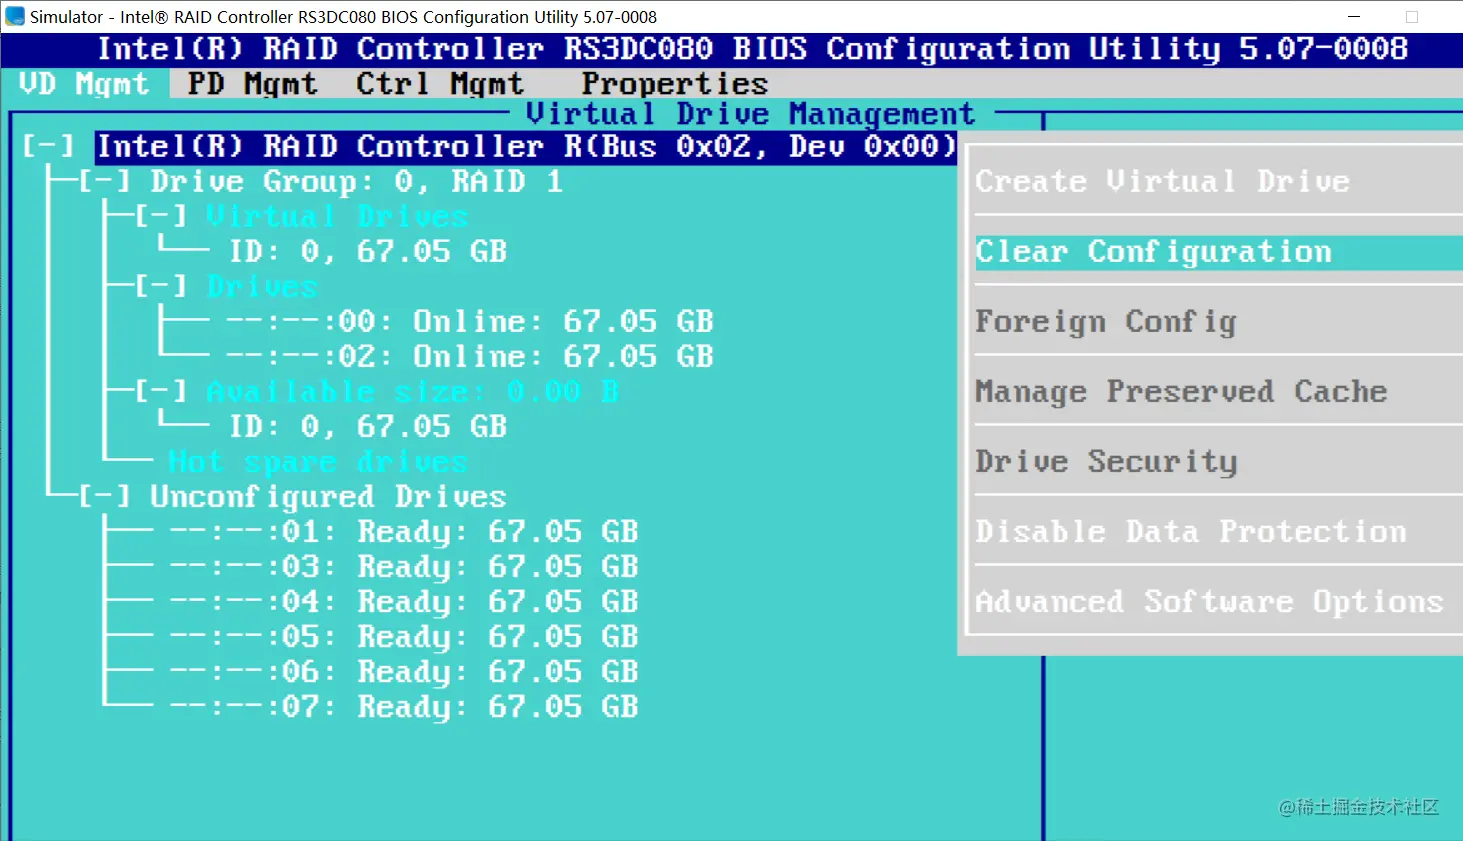Image resolution: width=1463 pixels, height=841 pixels.
Task: Minimize the Simulator window
Action: pyautogui.click(x=1354, y=16)
